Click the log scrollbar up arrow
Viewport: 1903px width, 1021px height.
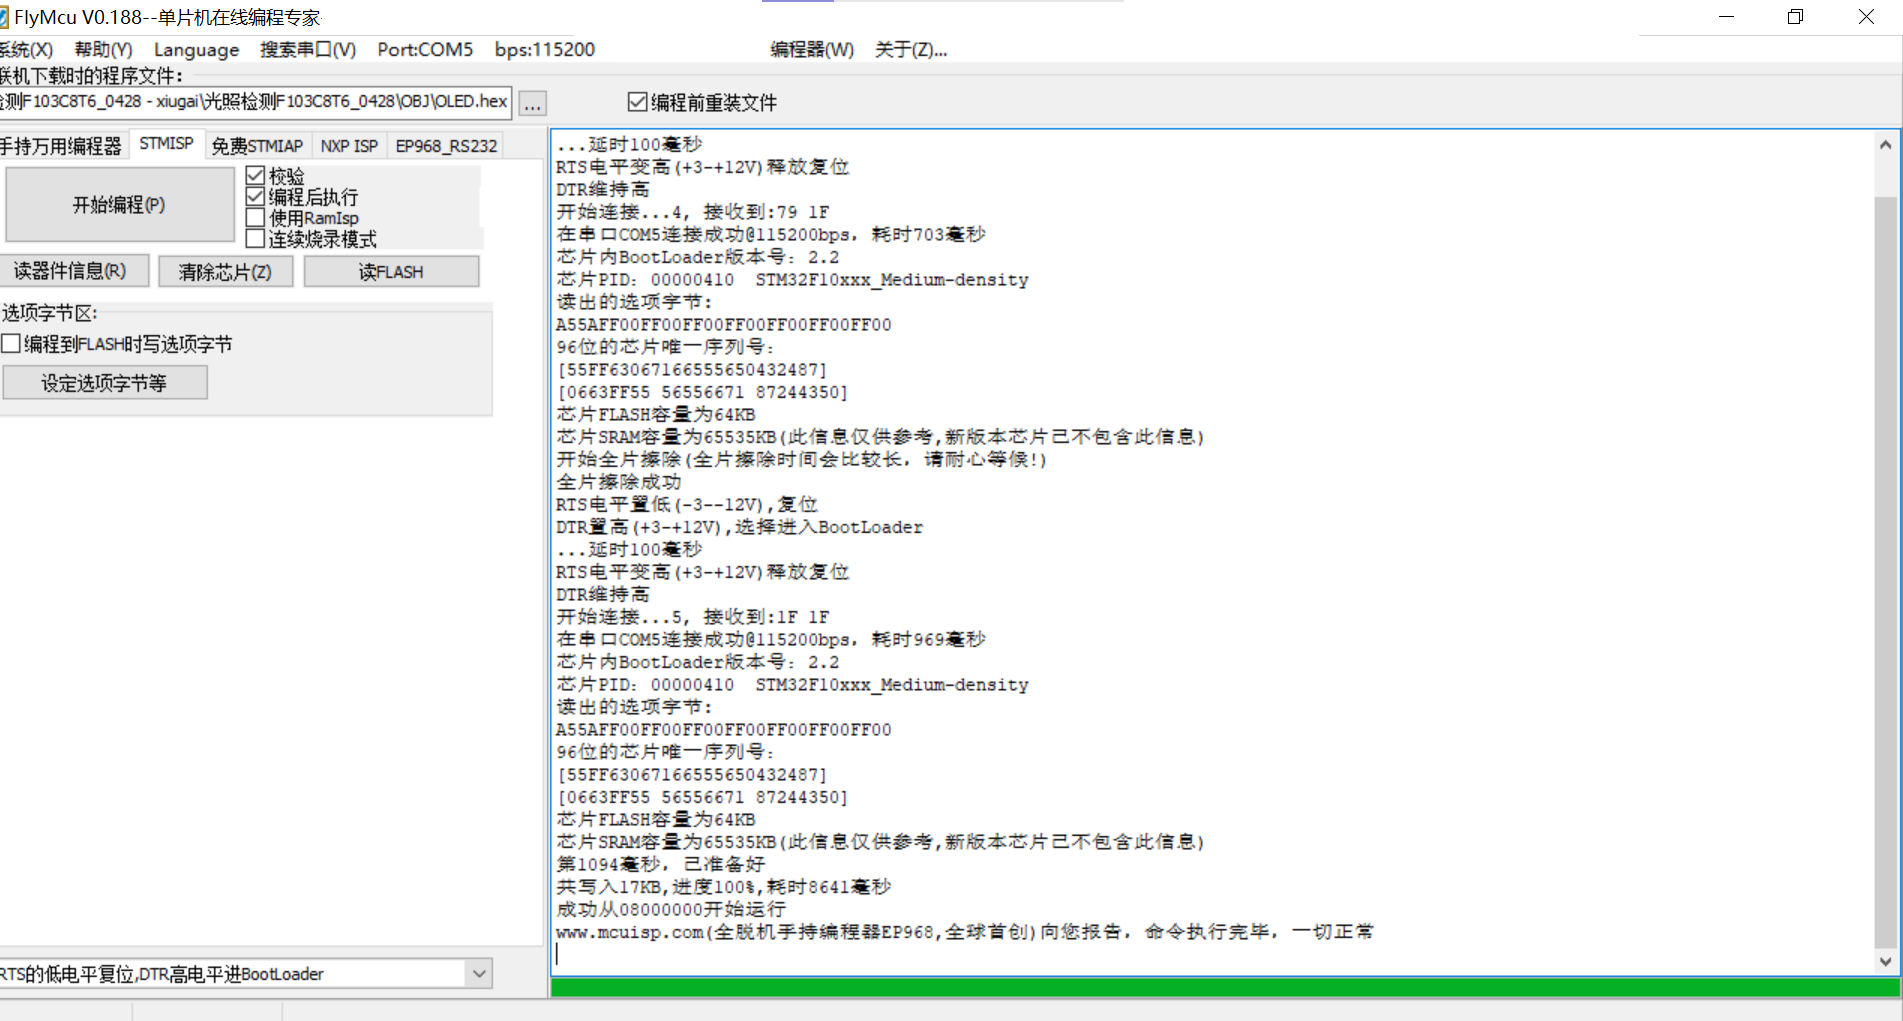click(x=1885, y=145)
